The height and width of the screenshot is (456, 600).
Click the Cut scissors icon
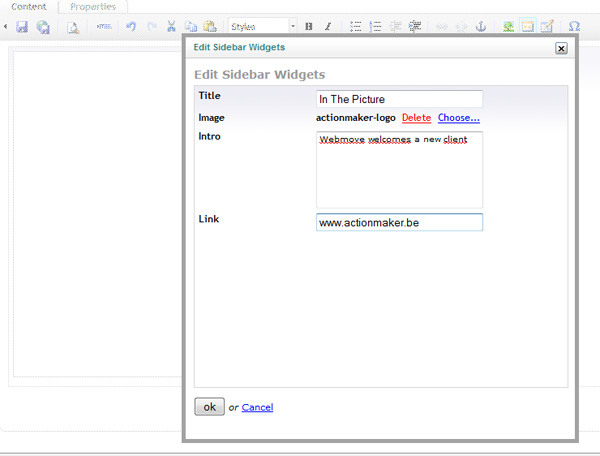pos(171,27)
